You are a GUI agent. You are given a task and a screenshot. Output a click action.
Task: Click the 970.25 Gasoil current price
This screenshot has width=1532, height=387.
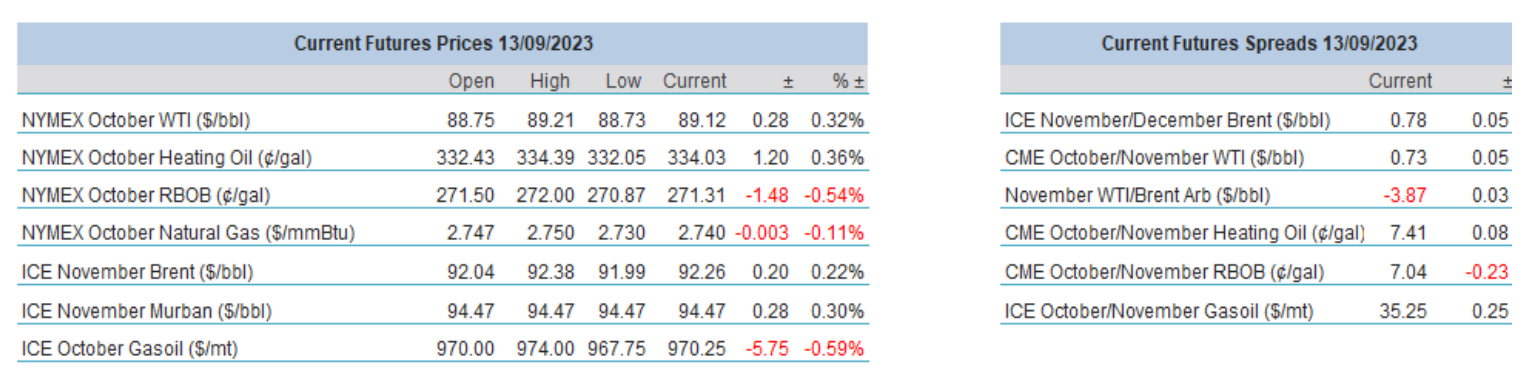tap(694, 348)
